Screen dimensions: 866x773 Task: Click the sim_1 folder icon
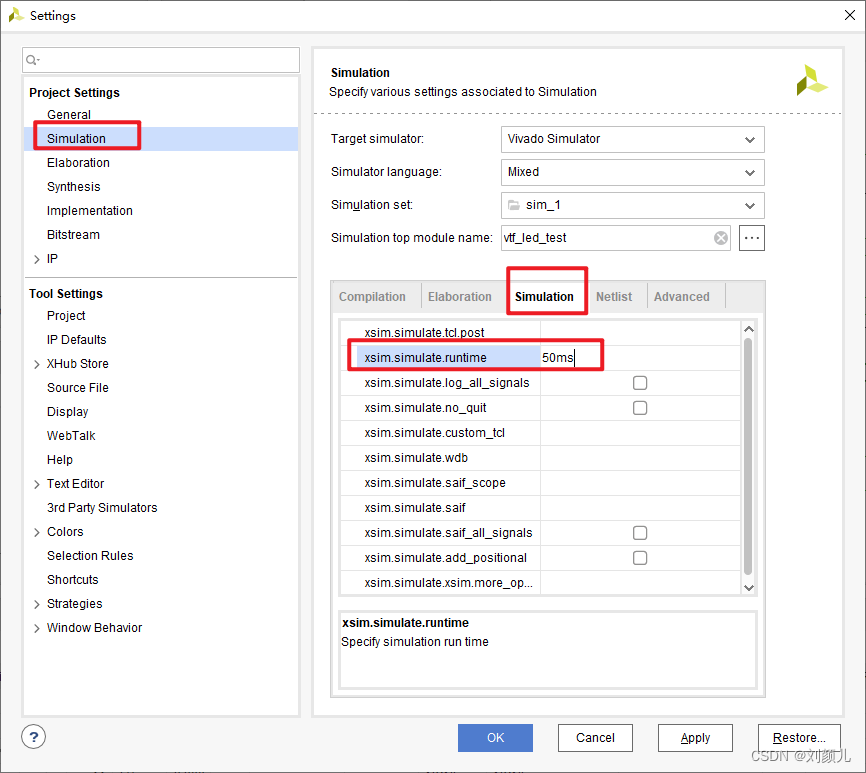pos(514,205)
